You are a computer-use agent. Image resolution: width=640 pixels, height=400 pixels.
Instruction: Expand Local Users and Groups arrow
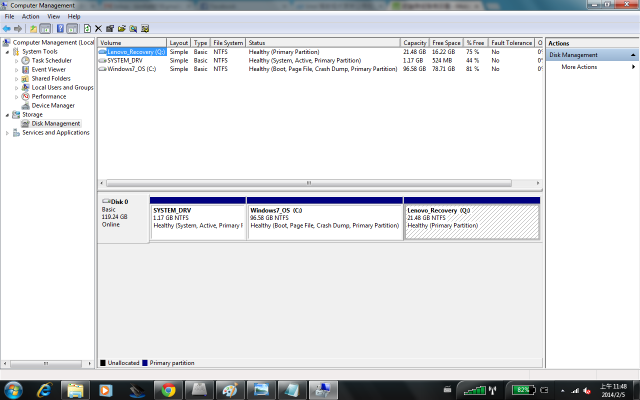(17, 88)
